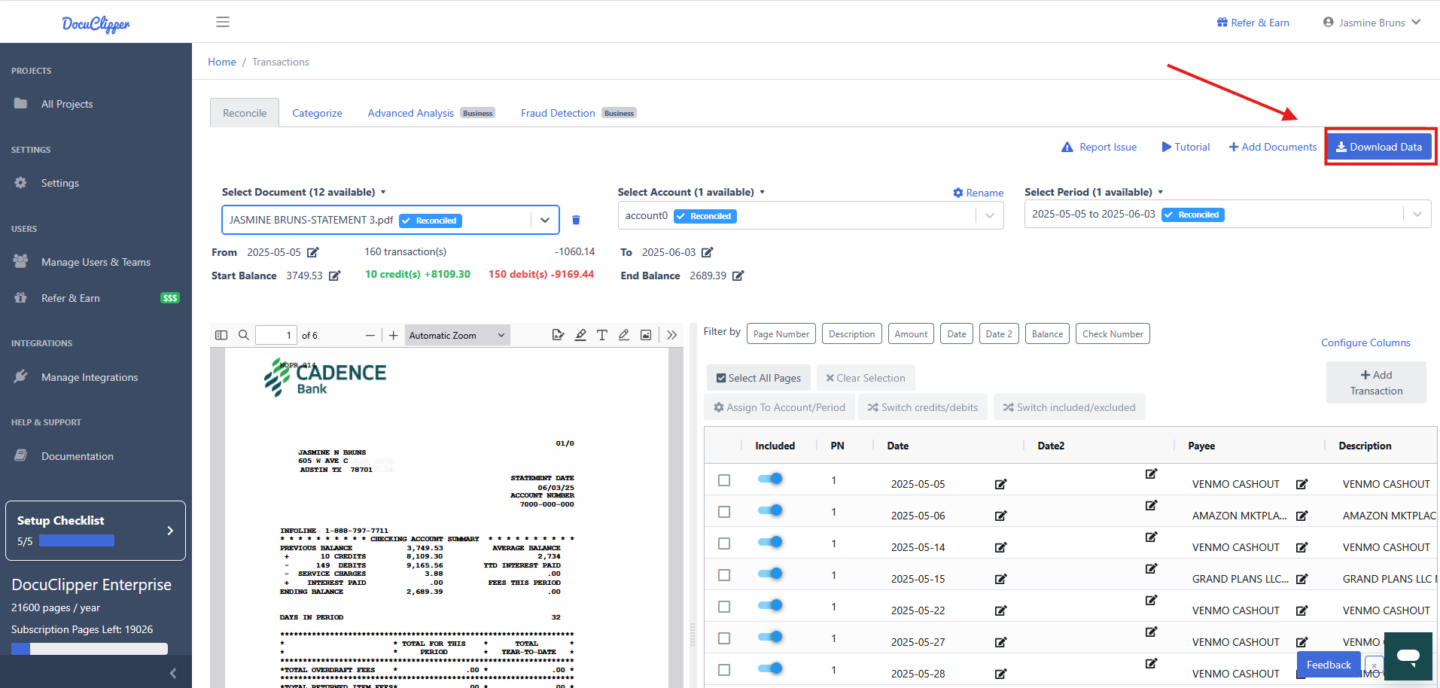Open the account0 account dropdown

(x=810, y=216)
